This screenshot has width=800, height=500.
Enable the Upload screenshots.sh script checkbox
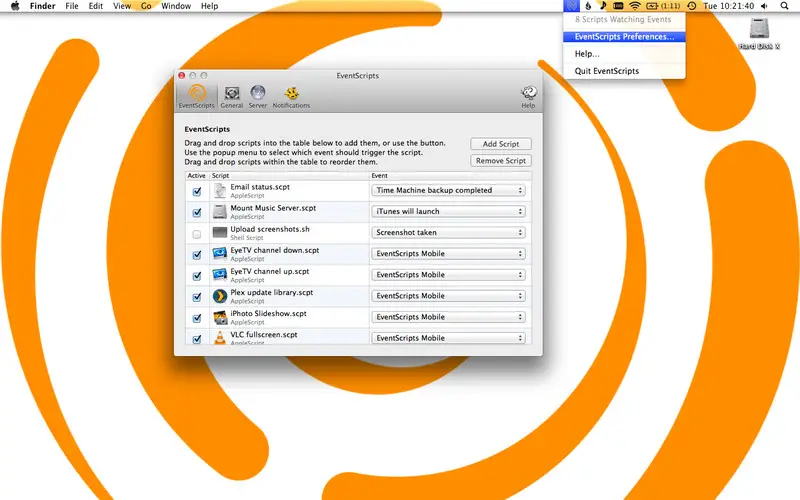197,234
